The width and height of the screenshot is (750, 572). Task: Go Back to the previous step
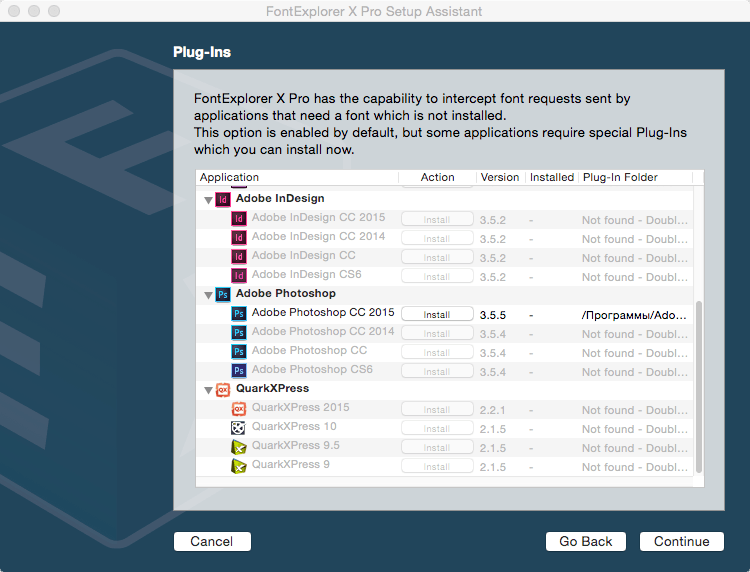[x=585, y=541]
